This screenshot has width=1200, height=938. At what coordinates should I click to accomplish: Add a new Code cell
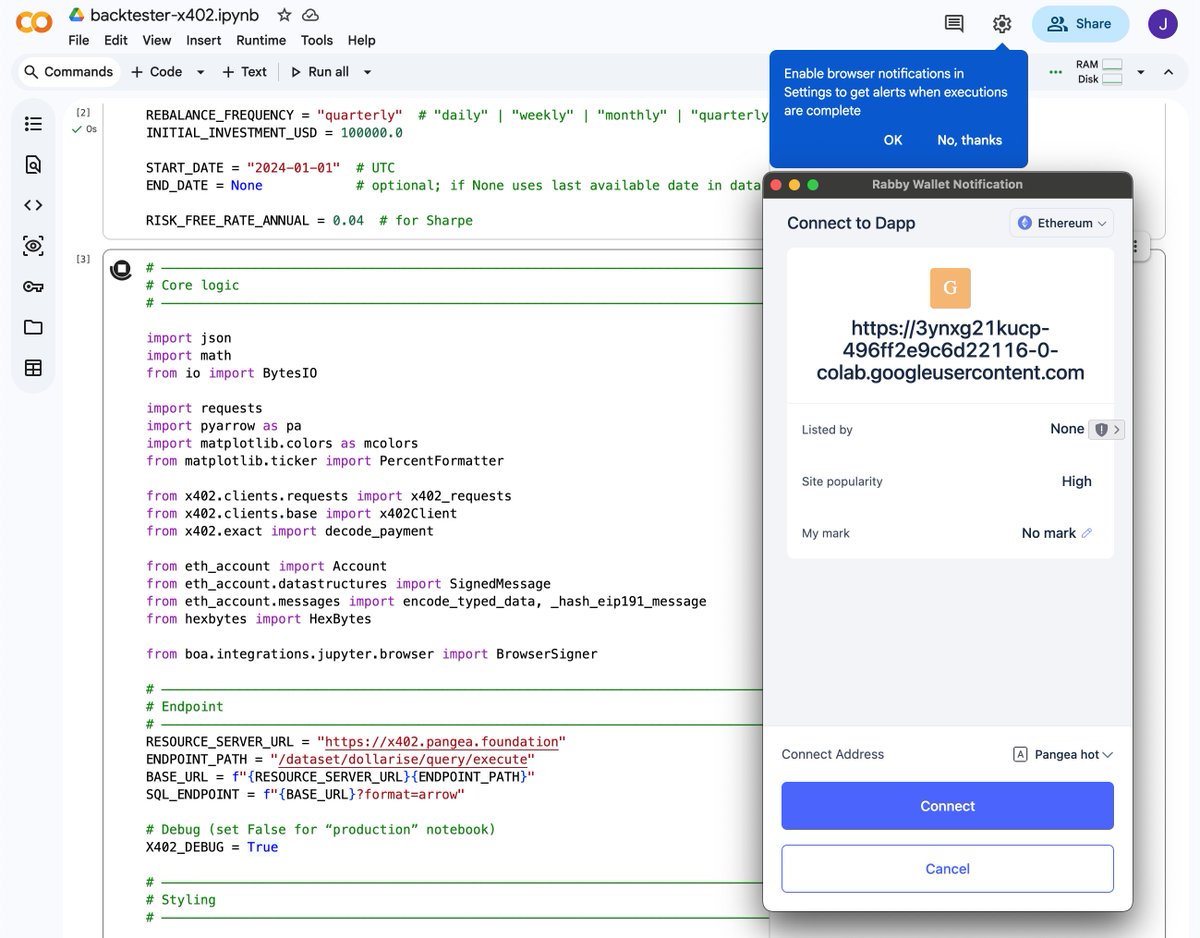point(157,72)
